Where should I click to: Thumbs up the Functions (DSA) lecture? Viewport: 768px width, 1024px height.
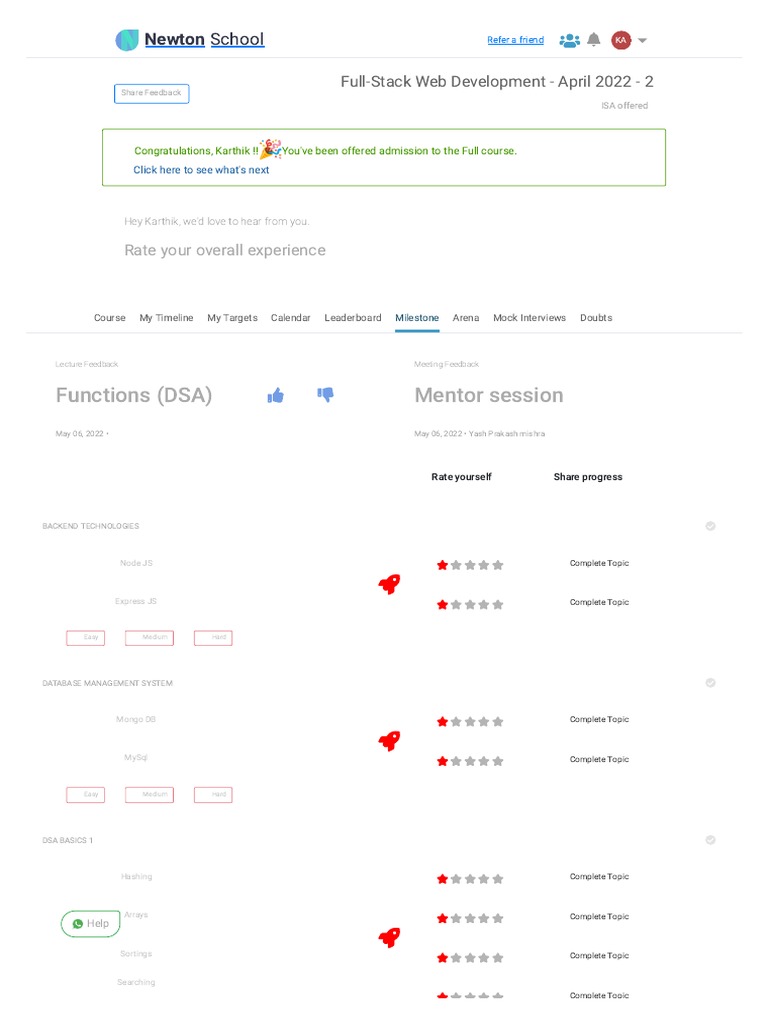pos(276,396)
